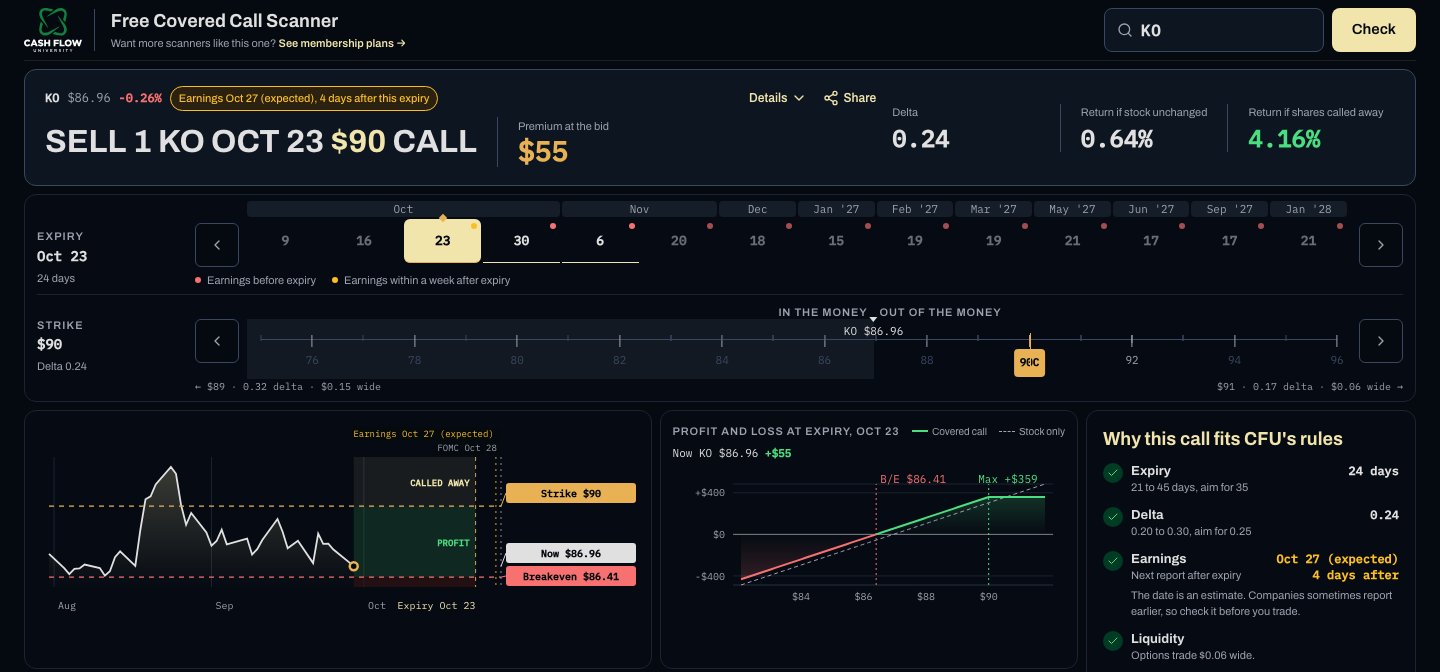Pick strike 76 on the strike ruler
Image resolution: width=1440 pixels, height=672 pixels.
click(x=312, y=360)
